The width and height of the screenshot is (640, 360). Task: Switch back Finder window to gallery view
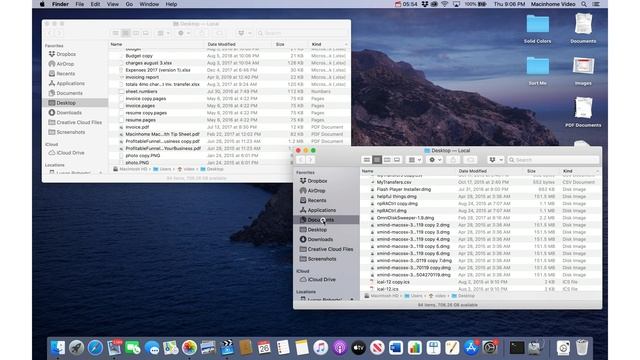tap(146, 33)
